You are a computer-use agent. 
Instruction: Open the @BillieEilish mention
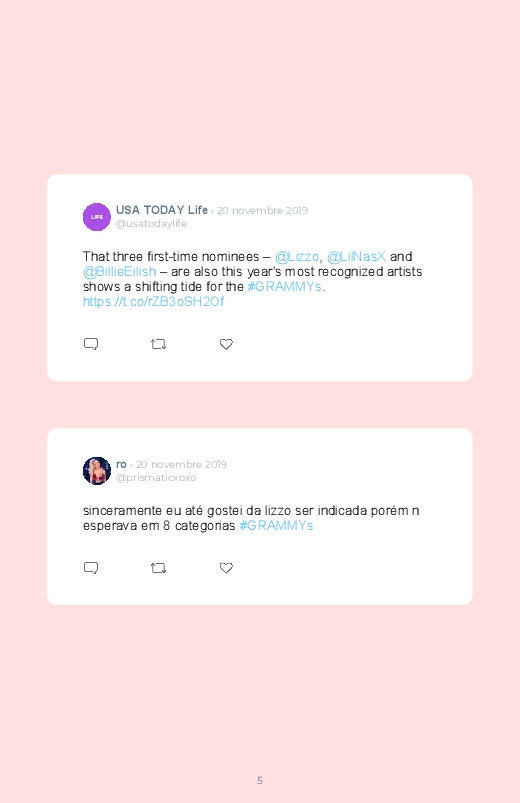tap(119, 271)
